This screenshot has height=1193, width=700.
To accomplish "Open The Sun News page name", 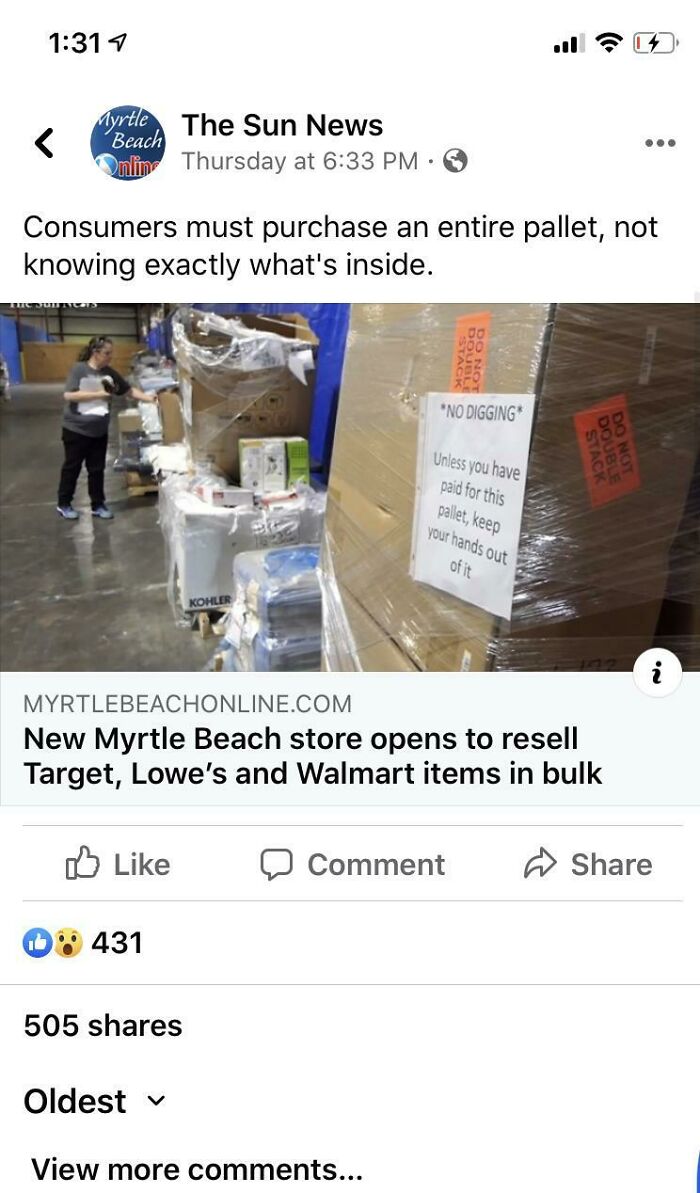I will pyautogui.click(x=282, y=126).
